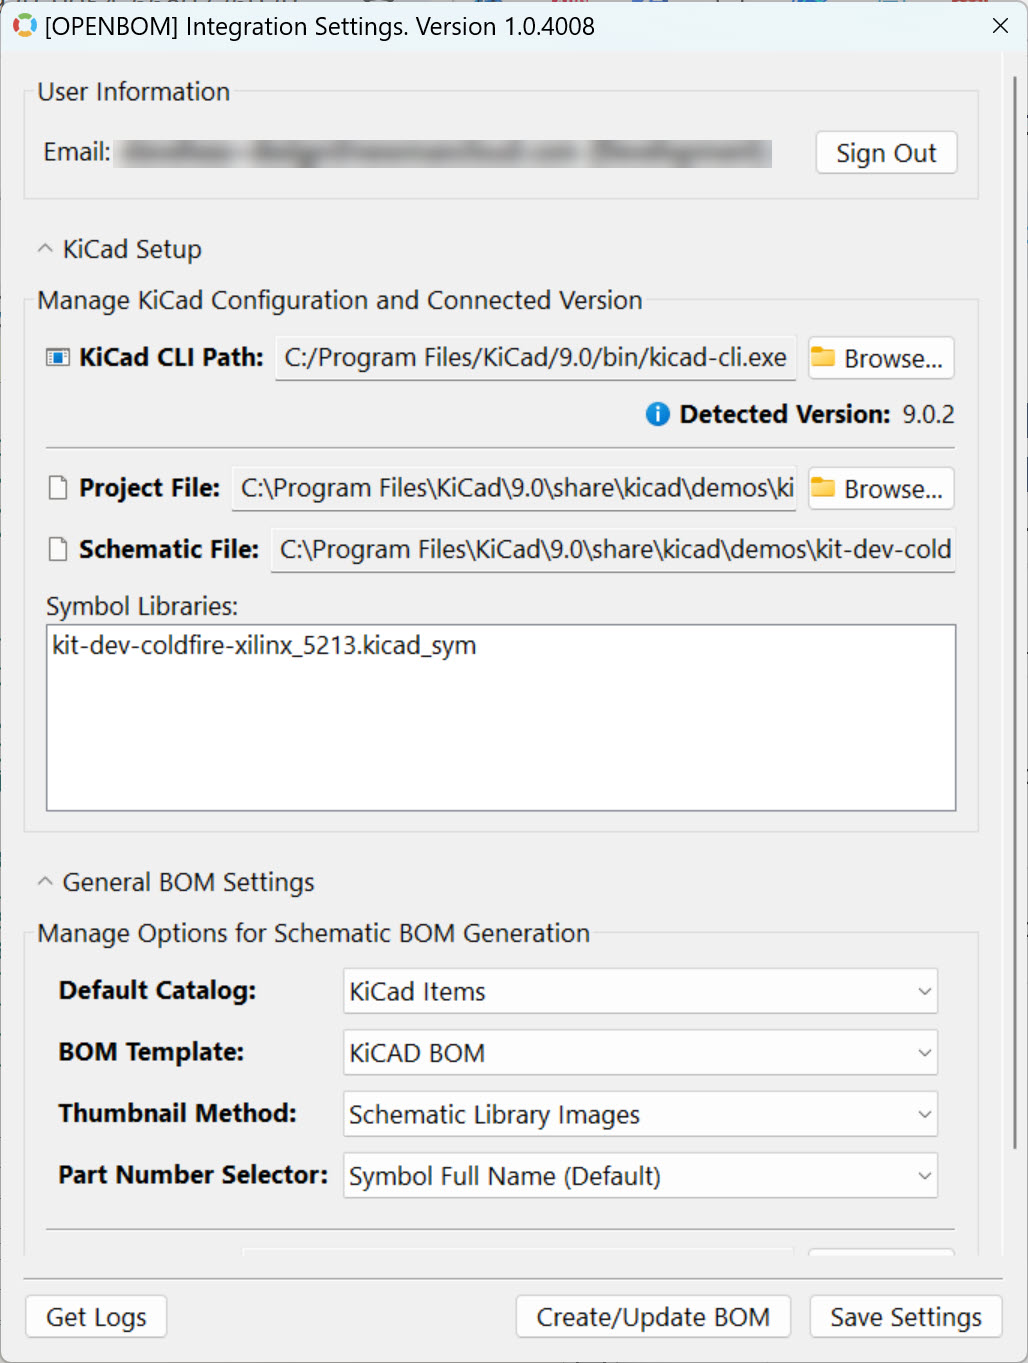The image size is (1028, 1363).
Task: Browse for the Project File
Action: [881, 489]
